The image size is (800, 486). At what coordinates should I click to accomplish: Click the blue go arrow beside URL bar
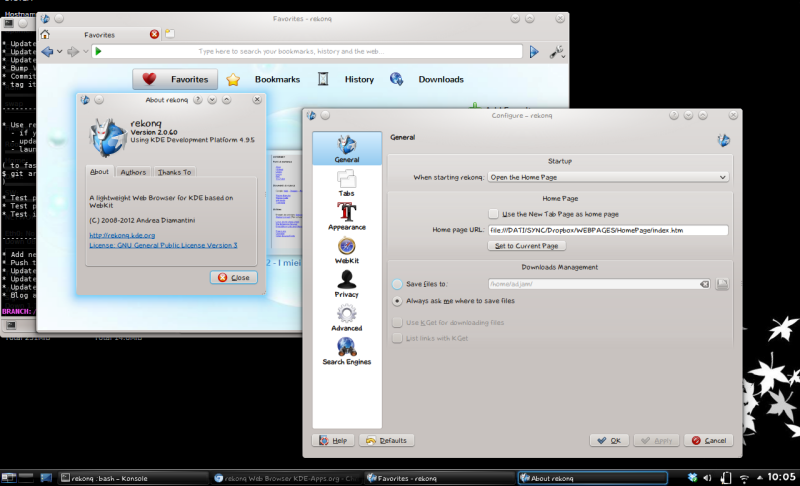(x=534, y=52)
